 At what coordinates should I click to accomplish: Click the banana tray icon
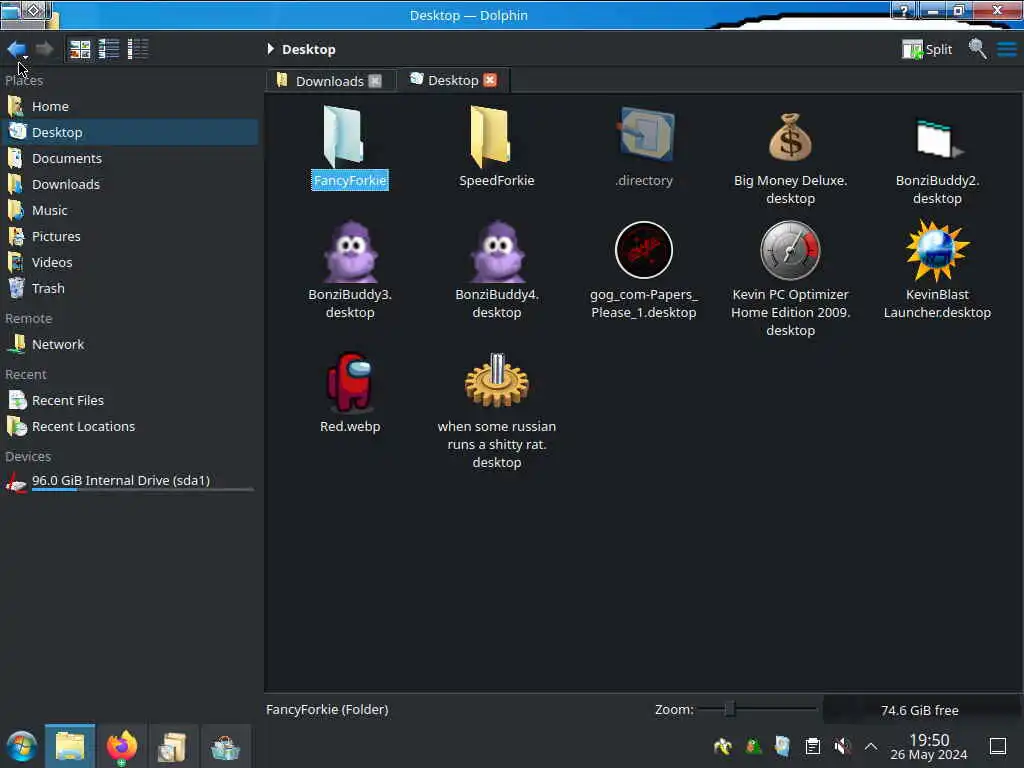coord(723,746)
